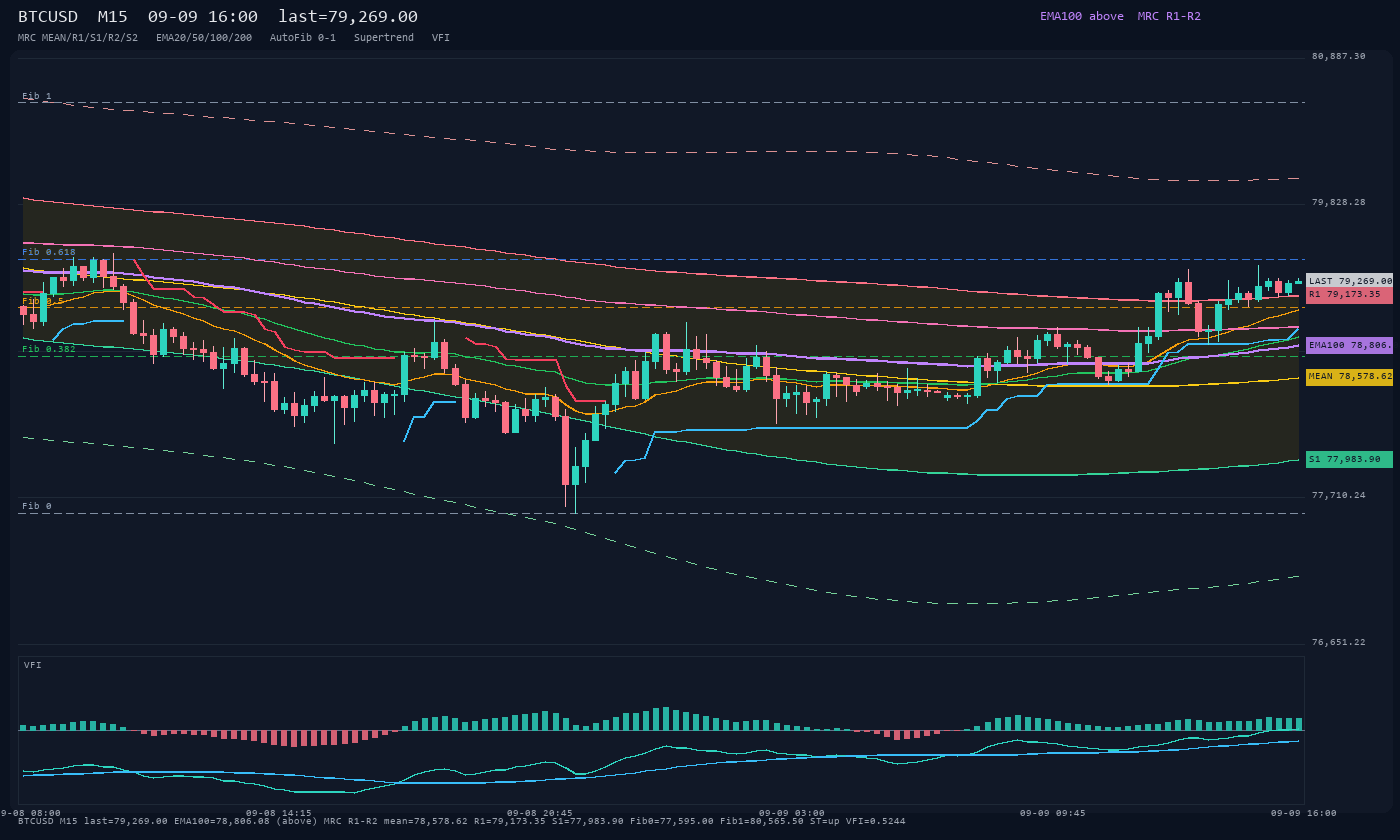The image size is (1400, 840).
Task: Click the last=79,269.00 header value
Action: tap(348, 16)
